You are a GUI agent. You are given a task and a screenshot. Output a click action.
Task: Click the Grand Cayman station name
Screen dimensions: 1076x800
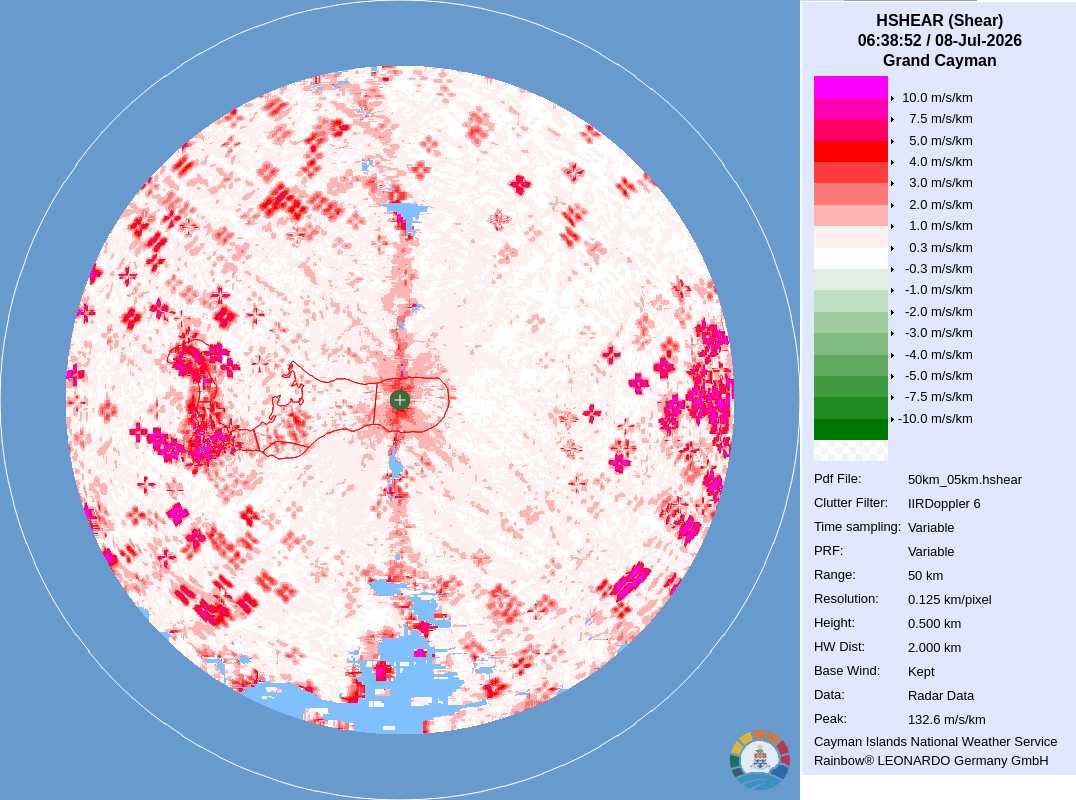tap(939, 60)
